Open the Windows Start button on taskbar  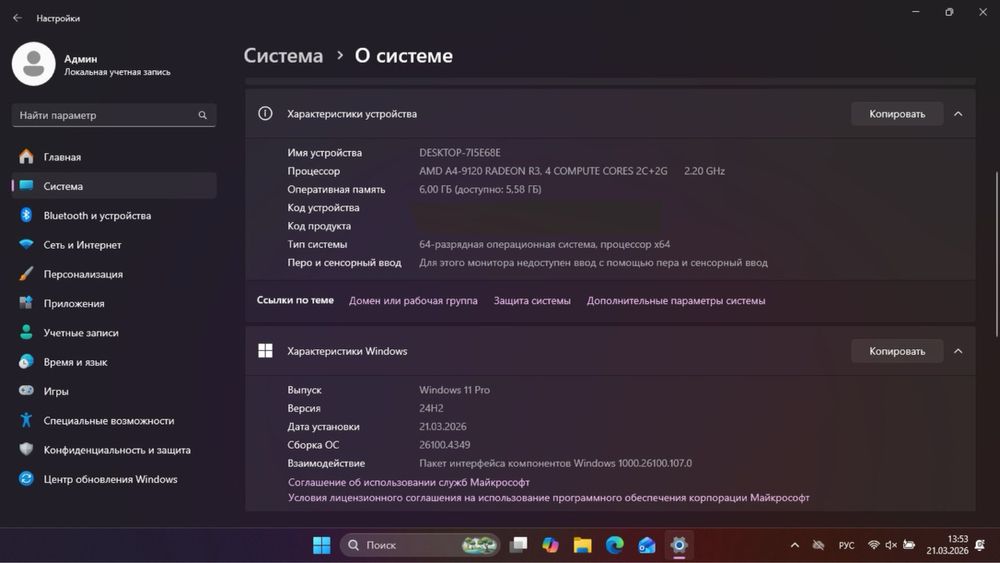(x=321, y=545)
